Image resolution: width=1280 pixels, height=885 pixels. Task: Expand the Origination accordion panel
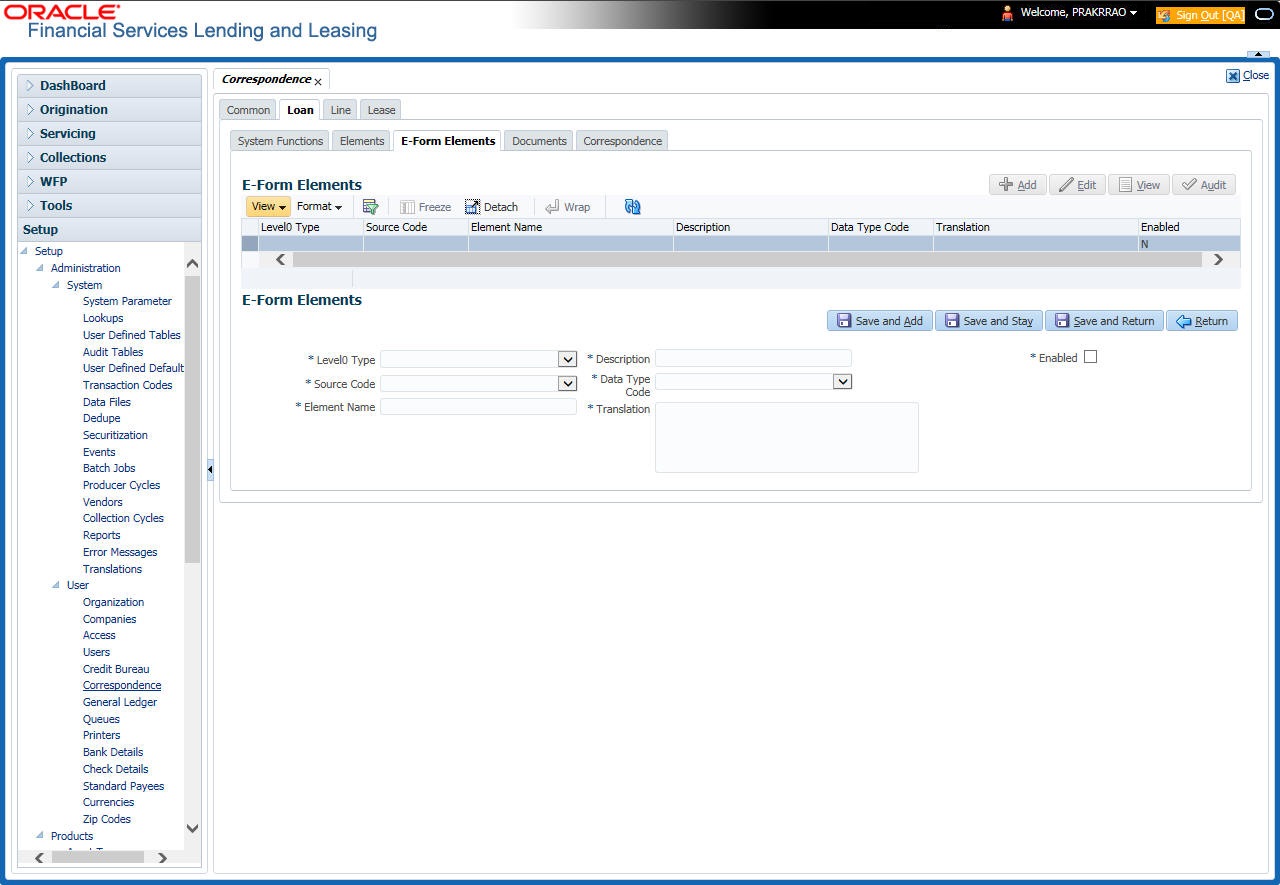pyautogui.click(x=109, y=110)
